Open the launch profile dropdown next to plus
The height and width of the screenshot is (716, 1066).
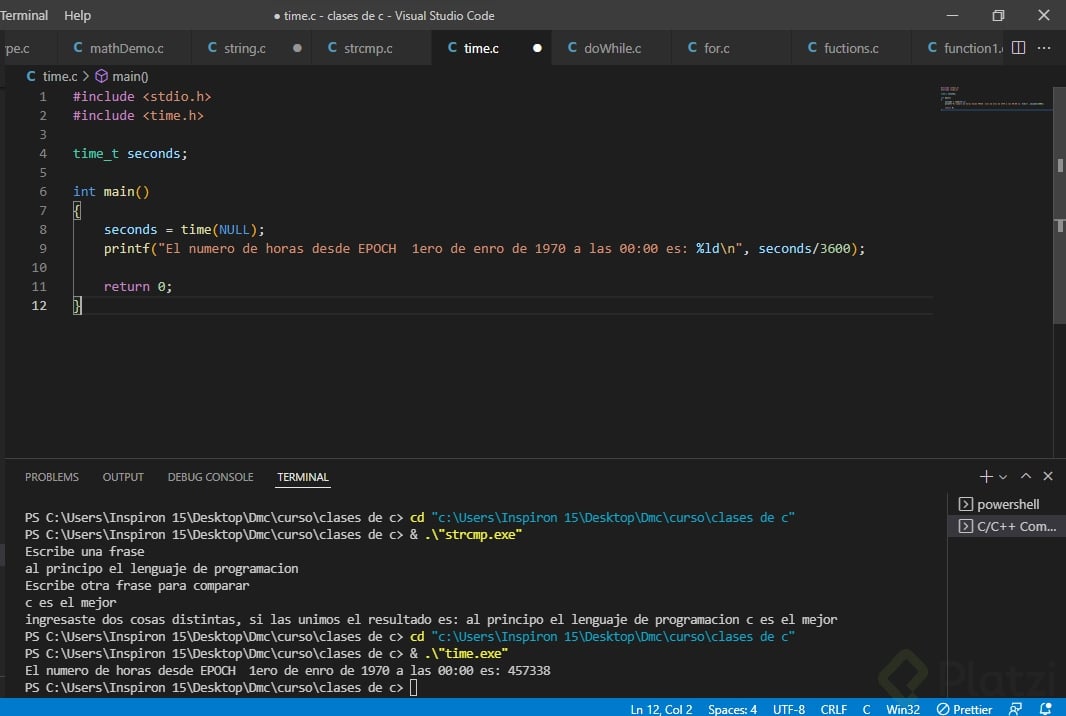click(1003, 477)
